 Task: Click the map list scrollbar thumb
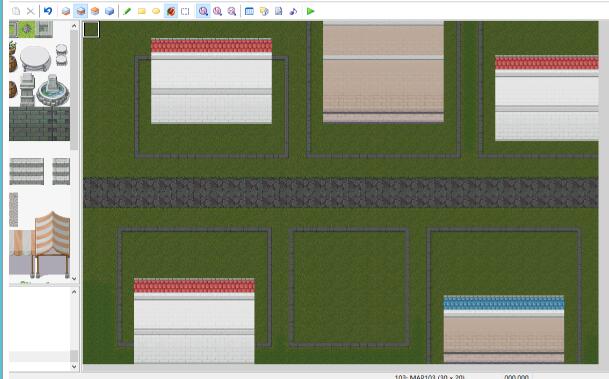[74, 356]
